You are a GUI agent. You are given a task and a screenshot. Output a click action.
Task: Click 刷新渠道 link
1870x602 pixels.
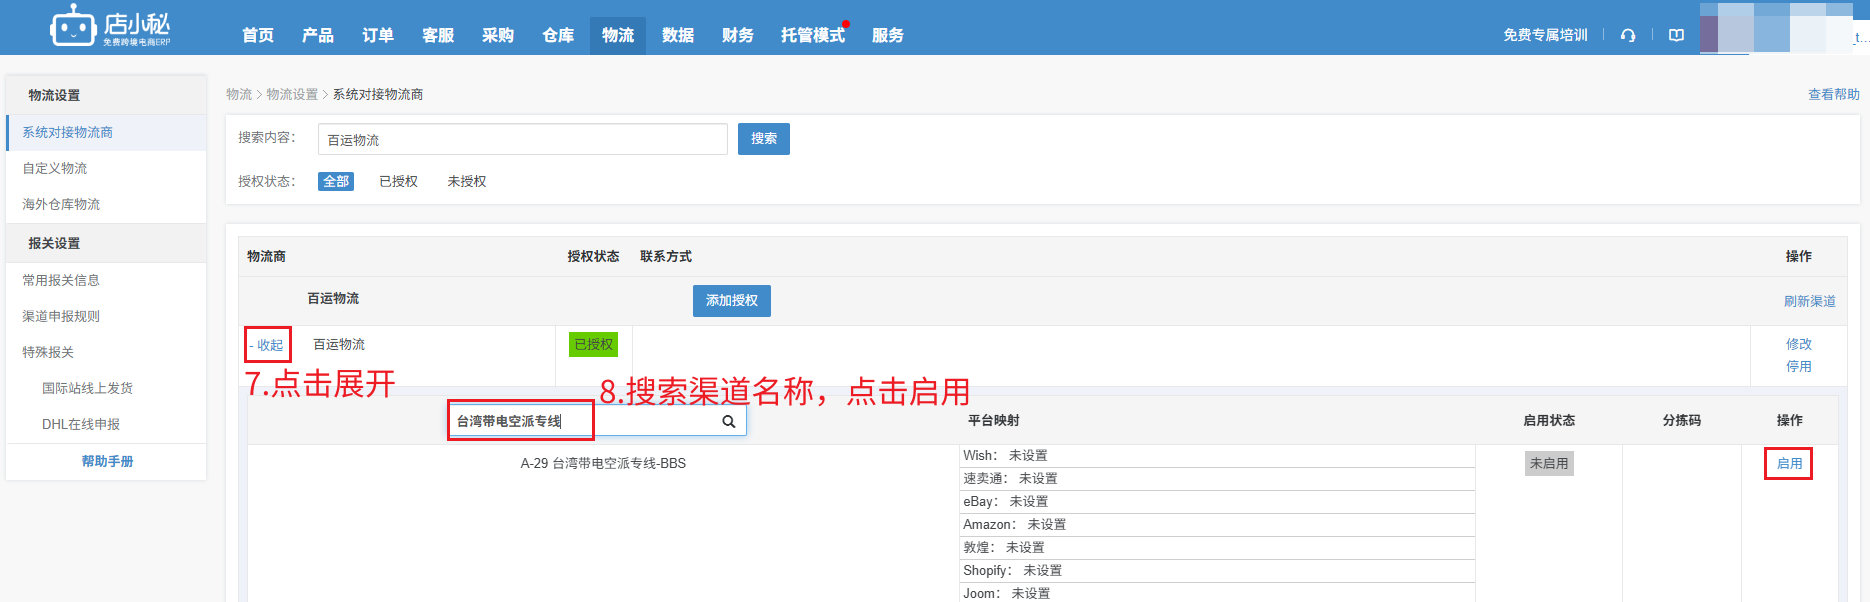(1809, 301)
